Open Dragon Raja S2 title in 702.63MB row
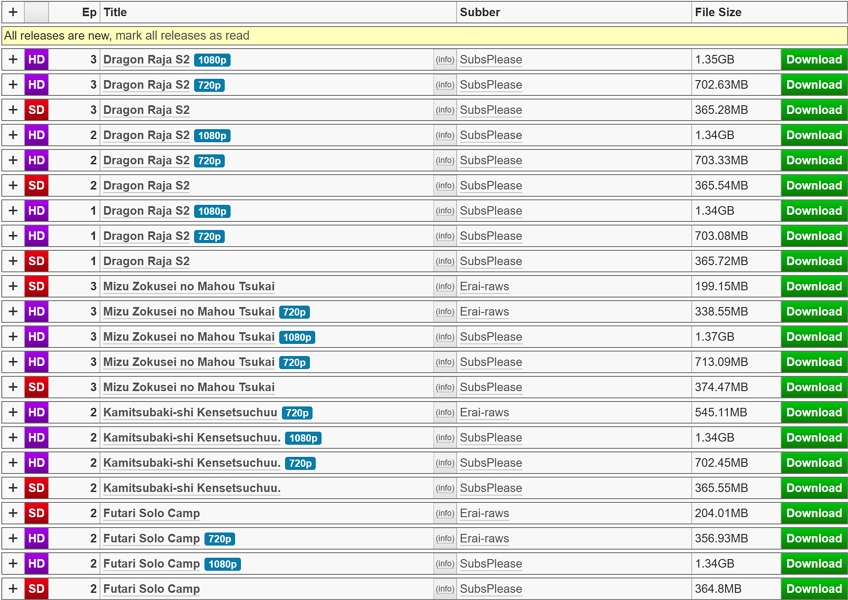This screenshot has width=848, height=600. (x=147, y=85)
